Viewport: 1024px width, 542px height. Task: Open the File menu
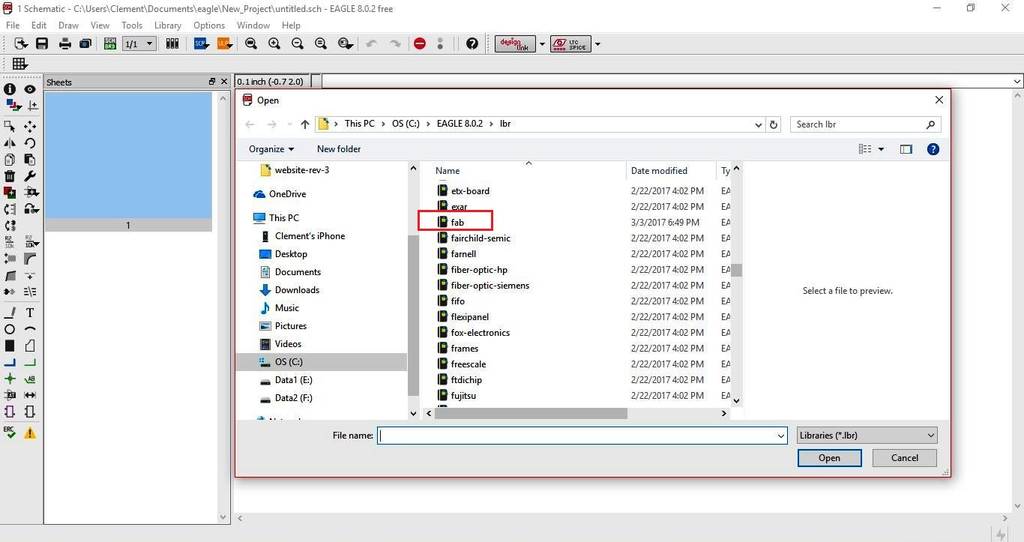pyautogui.click(x=12, y=25)
